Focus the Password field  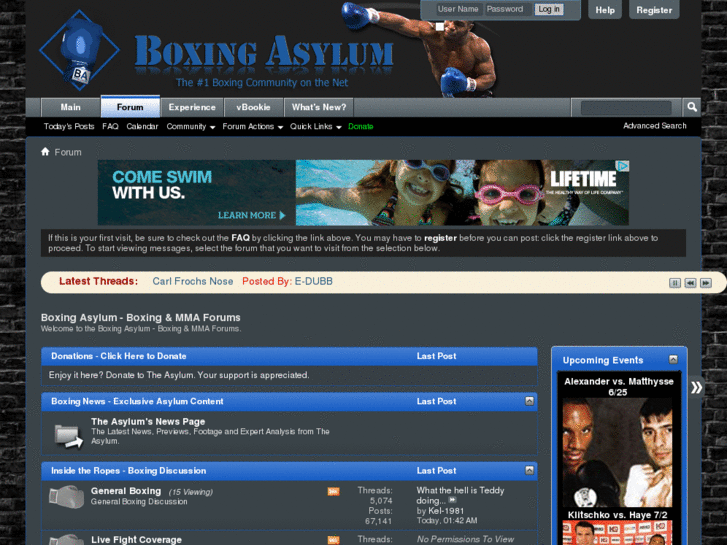click(508, 9)
